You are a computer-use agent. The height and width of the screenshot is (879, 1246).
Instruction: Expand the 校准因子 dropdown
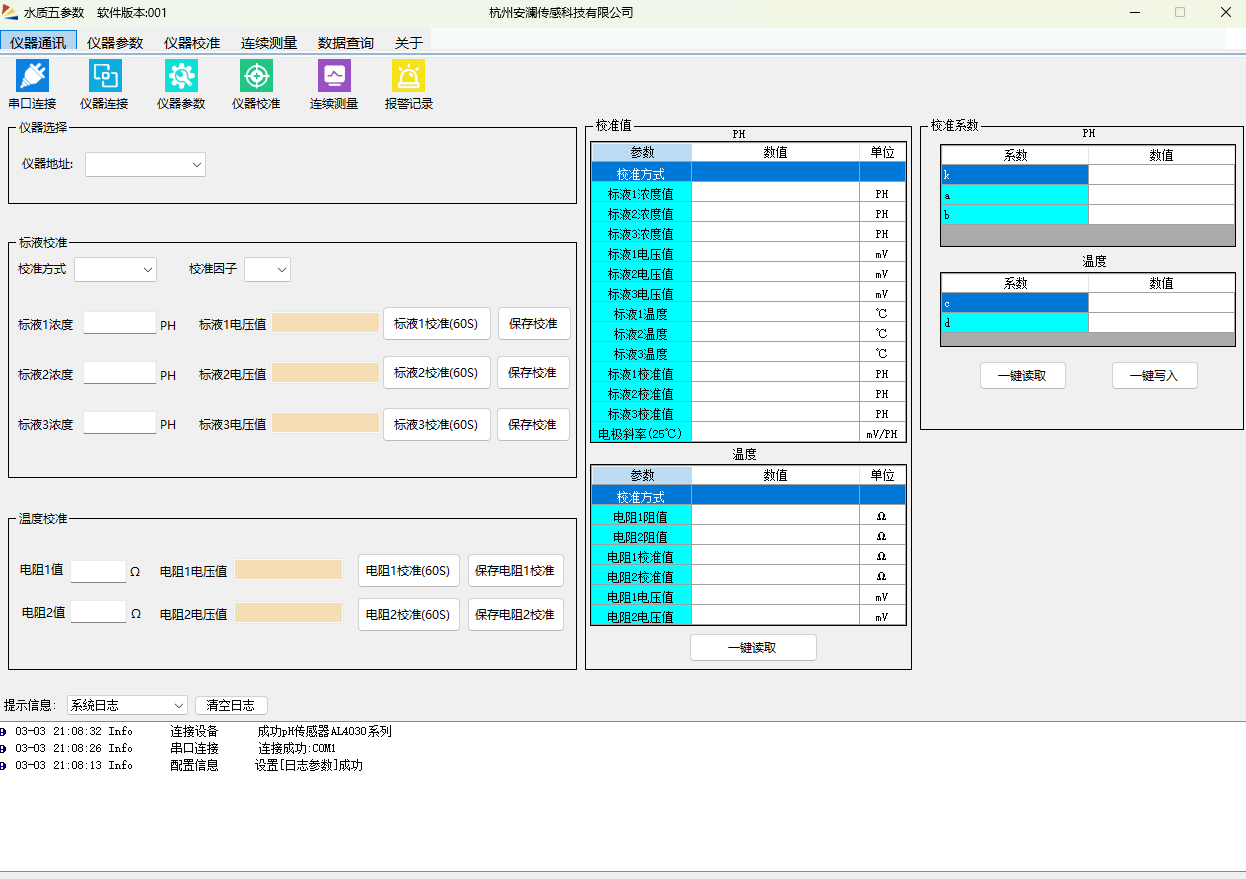[267, 269]
